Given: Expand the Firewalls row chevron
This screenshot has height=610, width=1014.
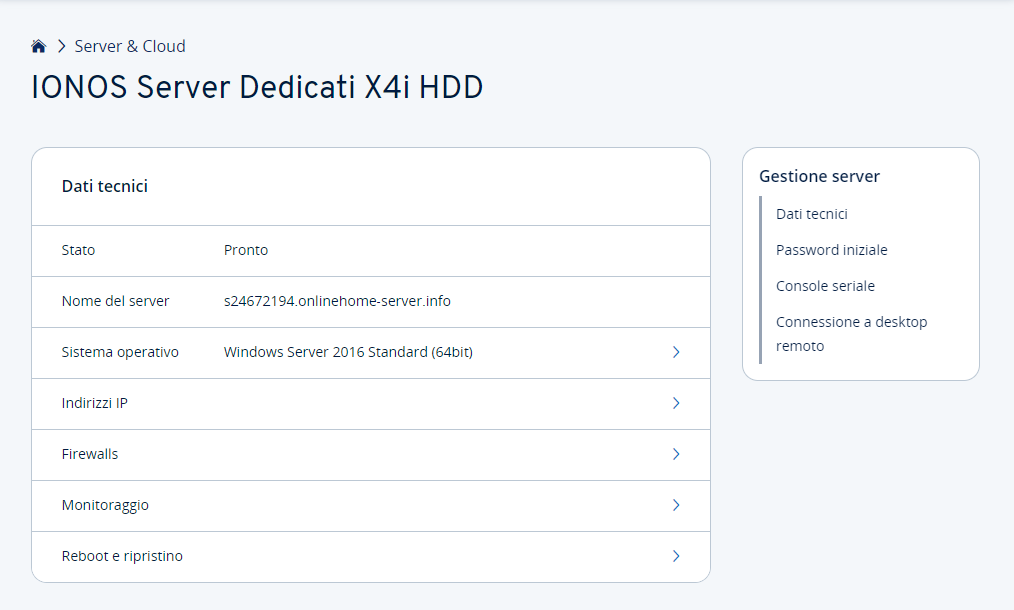Looking at the screenshot, I should 676,454.
